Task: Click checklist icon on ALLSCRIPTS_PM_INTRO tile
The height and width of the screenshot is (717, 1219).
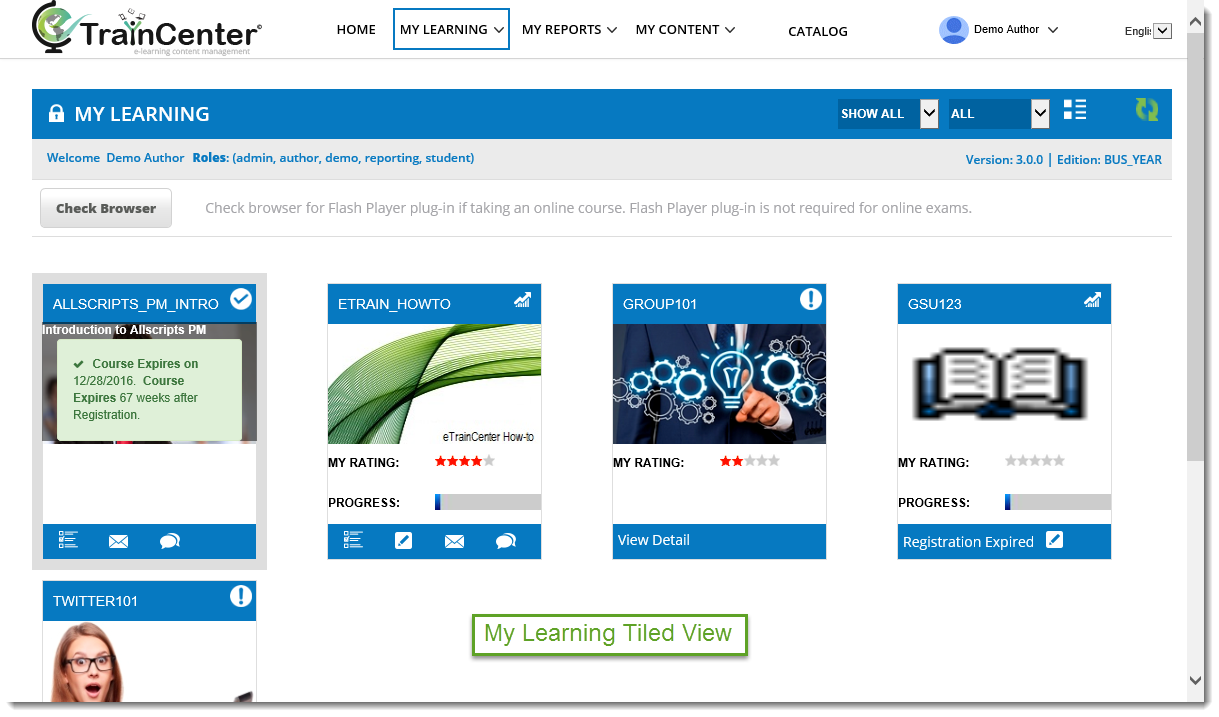Action: [x=68, y=540]
